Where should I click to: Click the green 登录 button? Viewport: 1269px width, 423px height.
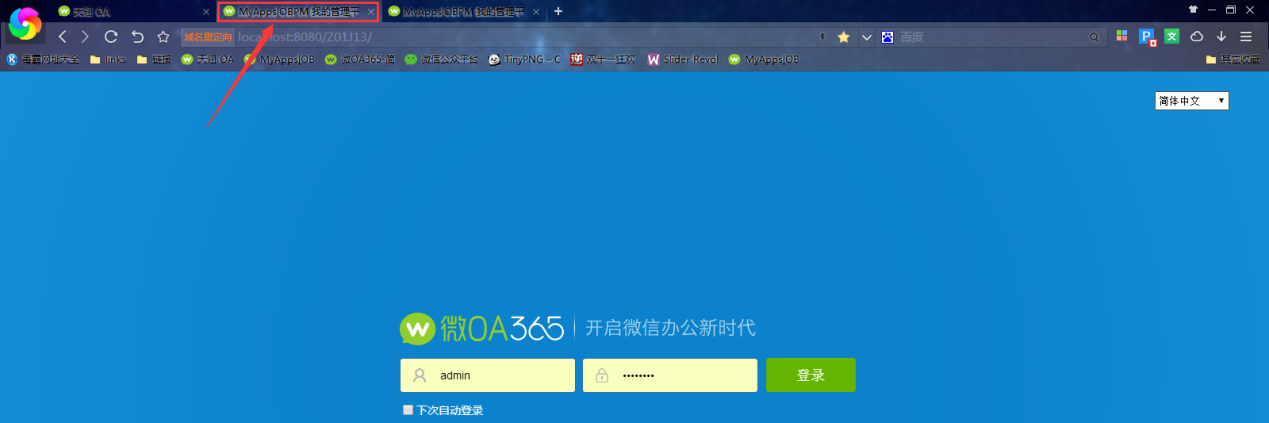pos(811,375)
